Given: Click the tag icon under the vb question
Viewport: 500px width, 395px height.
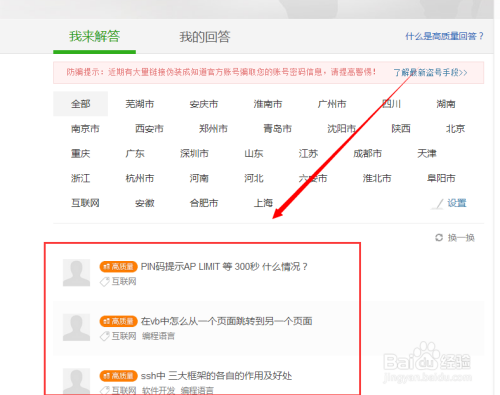Looking at the screenshot, I should coord(105,337).
